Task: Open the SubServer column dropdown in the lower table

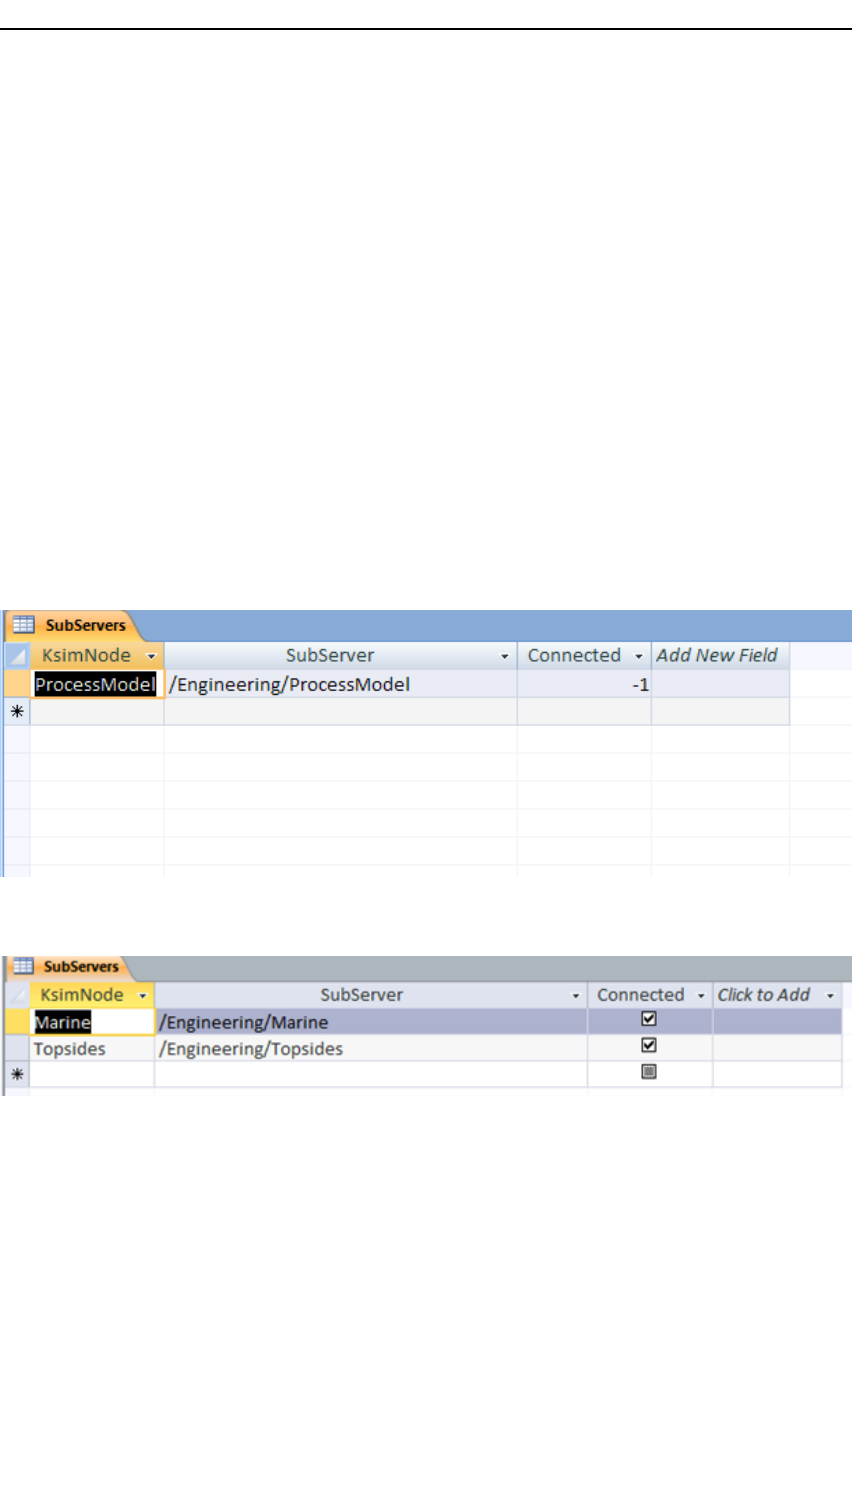Action: [576, 996]
